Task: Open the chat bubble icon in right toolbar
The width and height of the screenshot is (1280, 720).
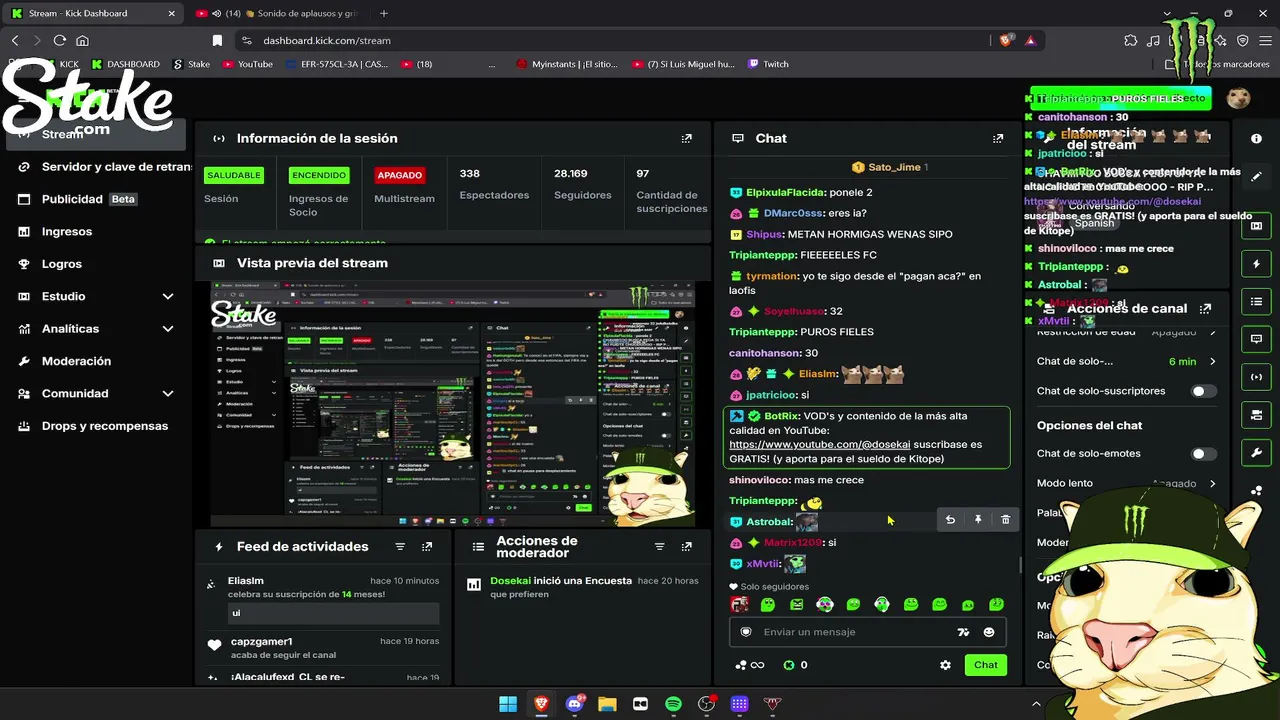Action: pyautogui.click(x=1257, y=339)
